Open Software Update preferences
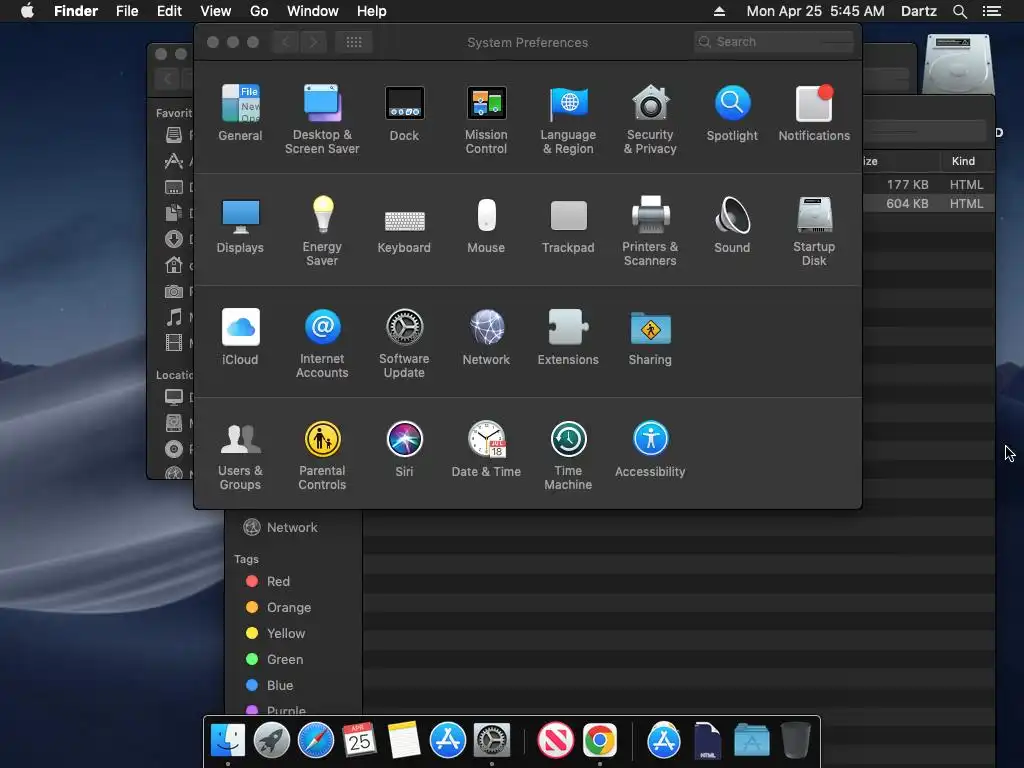Screen dimensions: 1024x768 tap(404, 344)
